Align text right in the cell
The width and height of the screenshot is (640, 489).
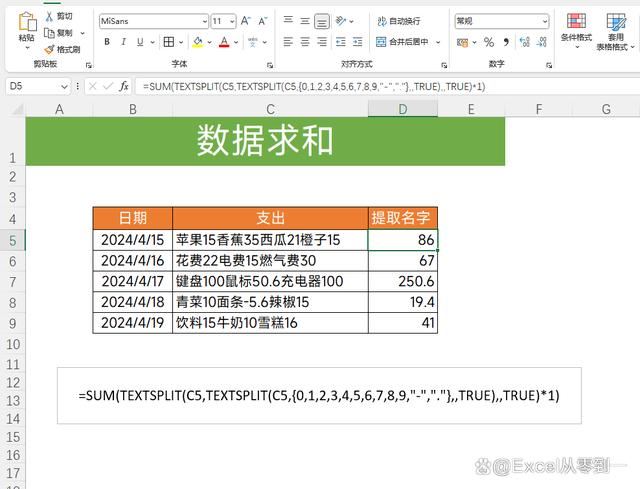(x=322, y=42)
